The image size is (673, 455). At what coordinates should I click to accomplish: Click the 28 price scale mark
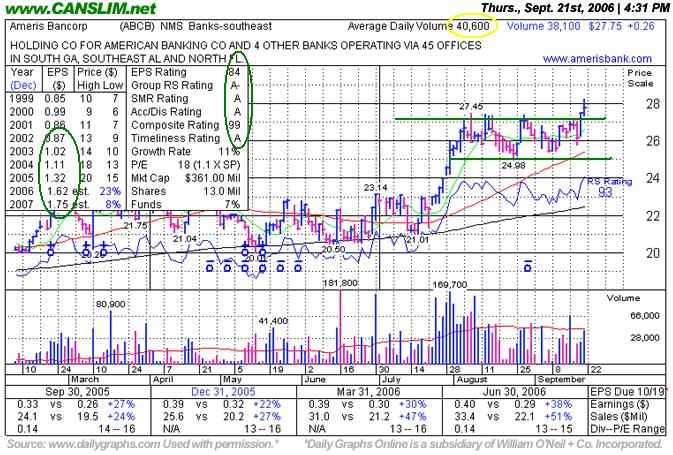coord(653,104)
